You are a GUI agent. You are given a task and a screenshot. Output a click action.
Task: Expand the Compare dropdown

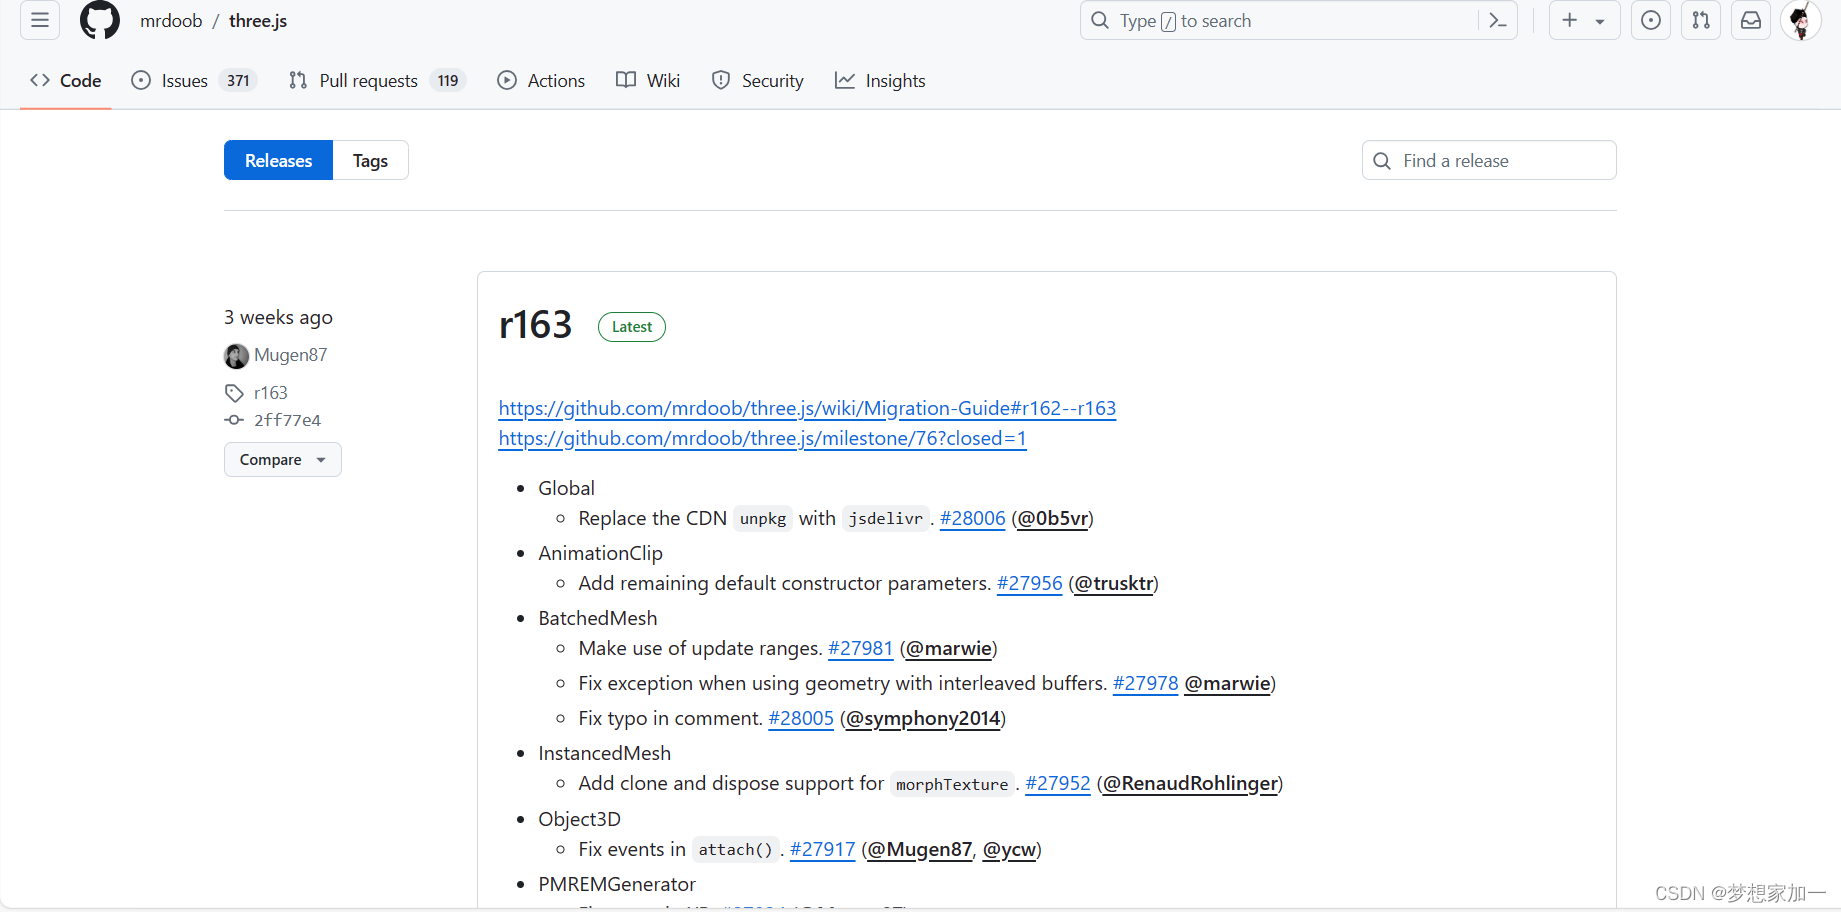(283, 459)
